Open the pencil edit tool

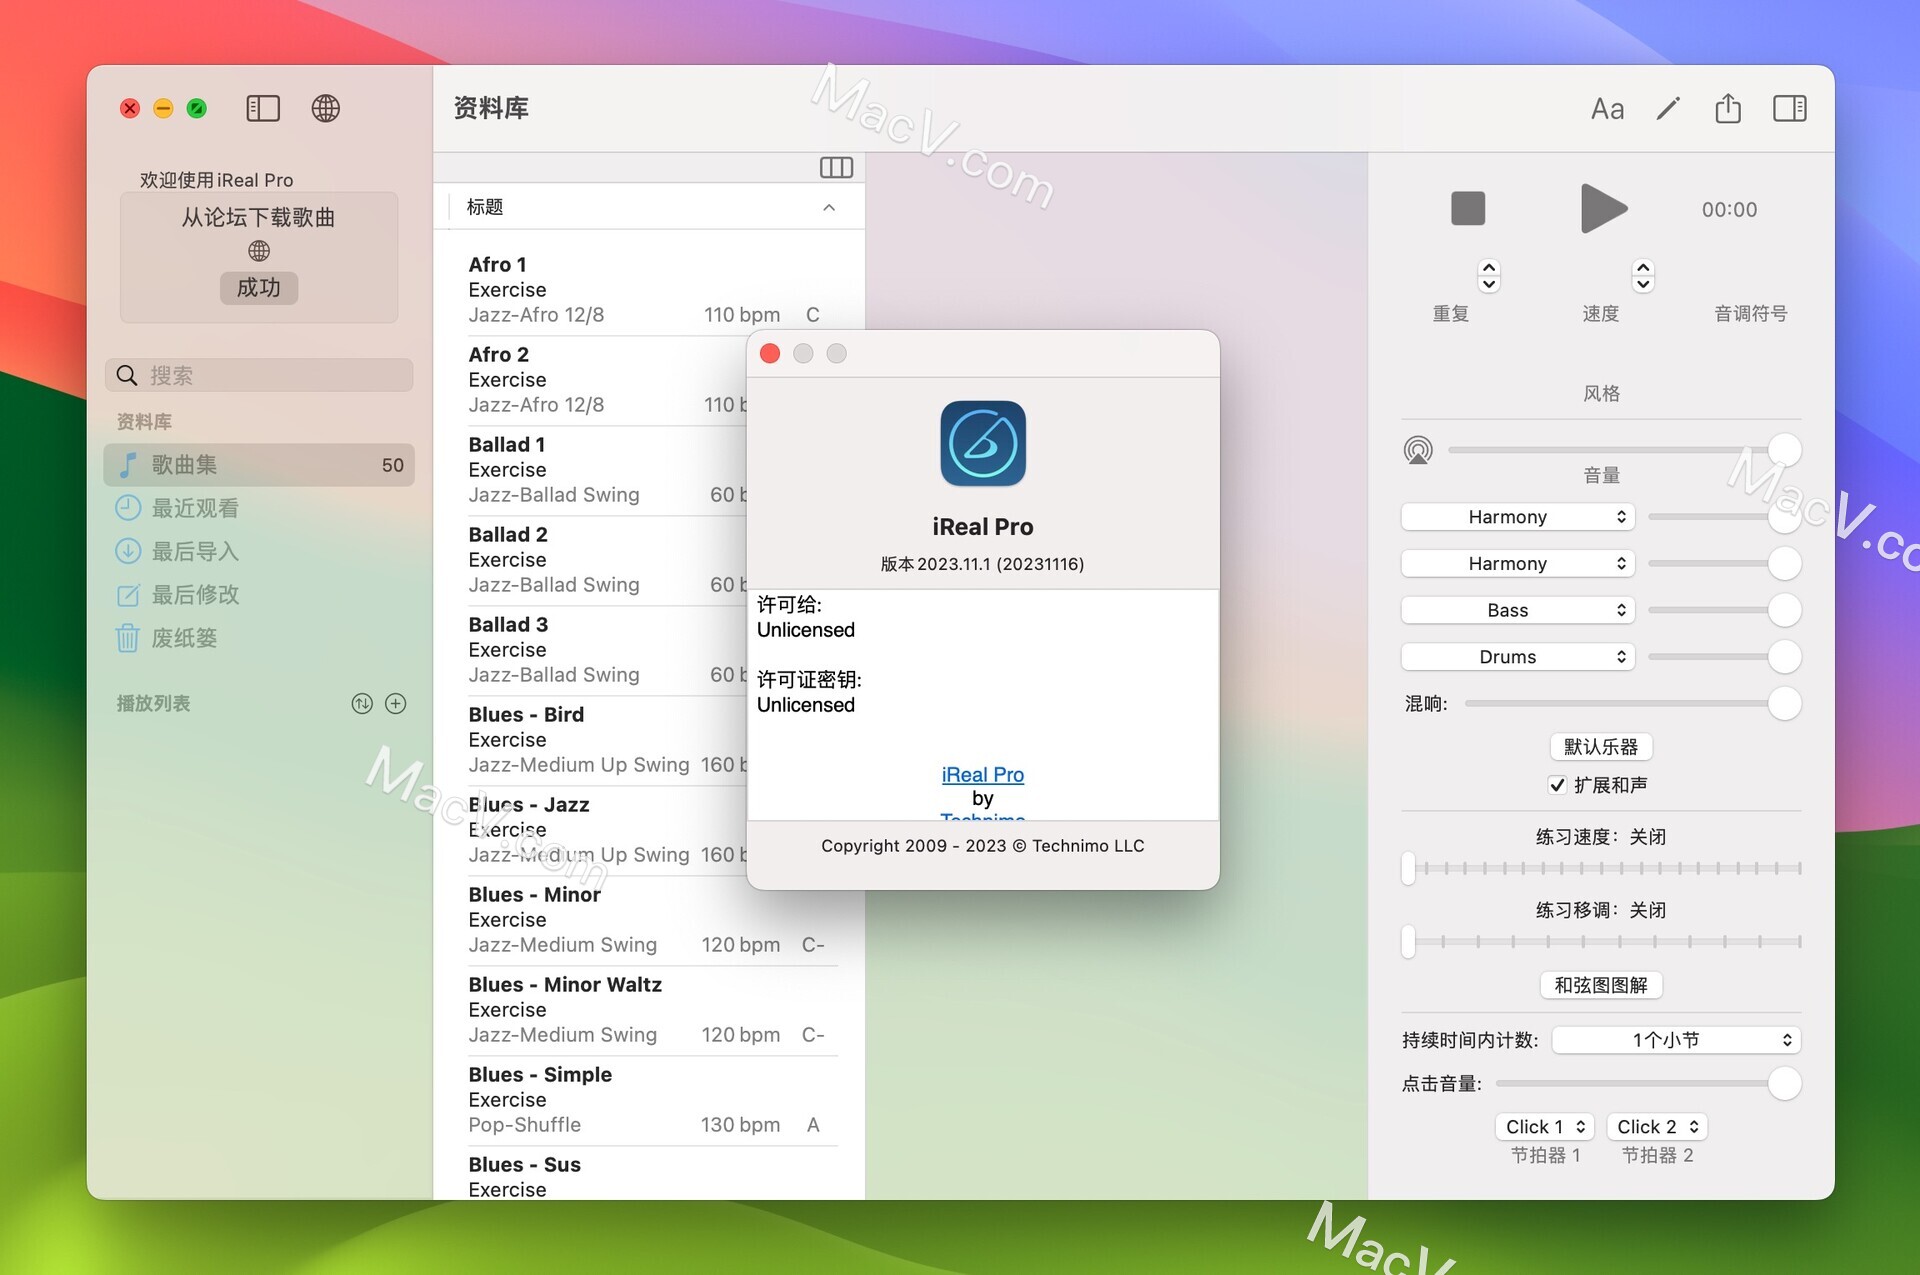click(x=1668, y=108)
